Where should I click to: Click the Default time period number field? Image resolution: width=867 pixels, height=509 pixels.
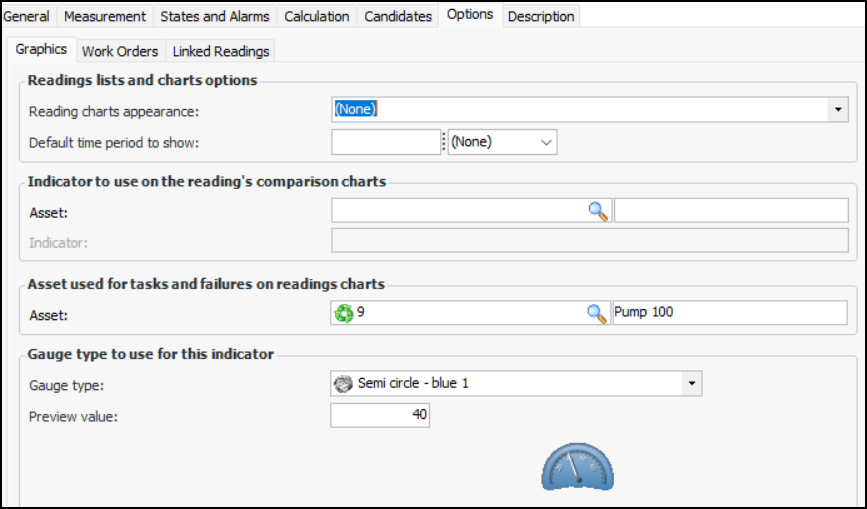[x=385, y=142]
